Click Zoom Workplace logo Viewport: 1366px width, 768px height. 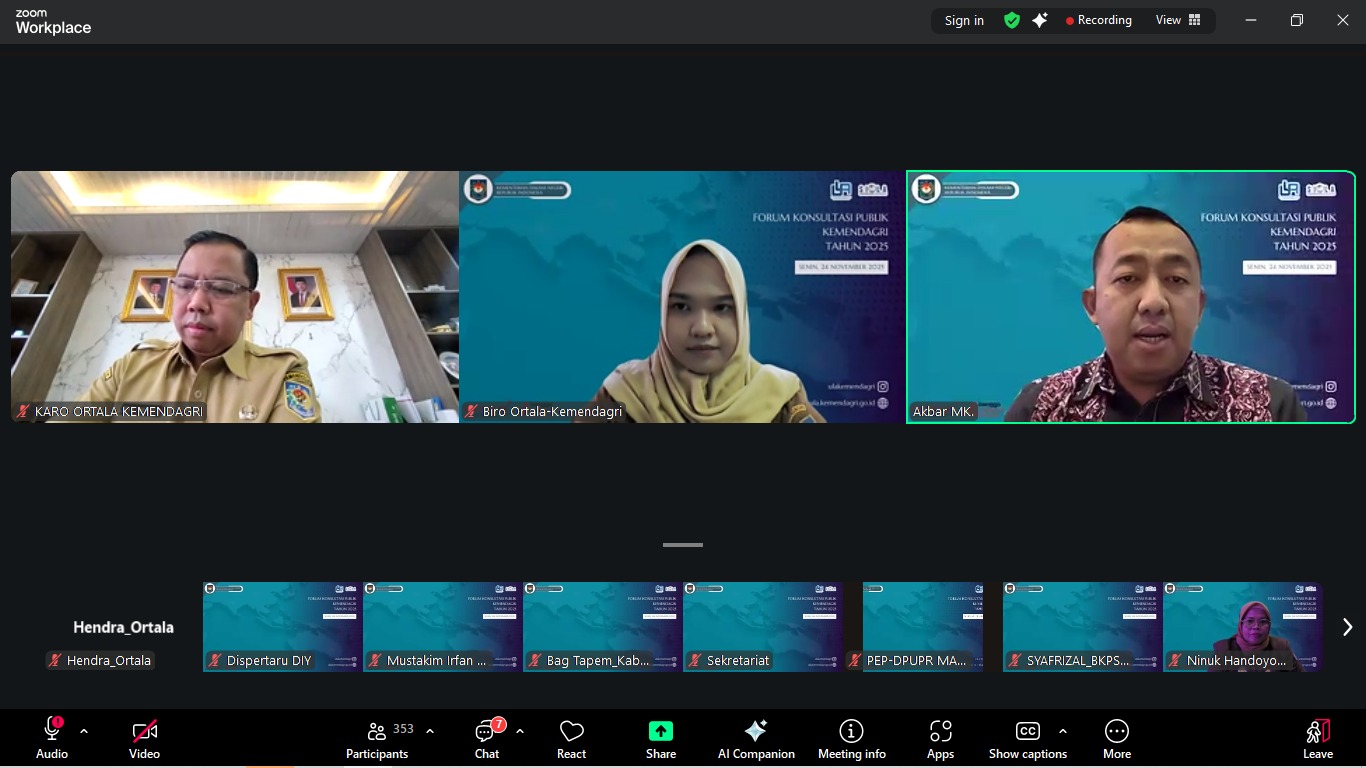coord(53,22)
